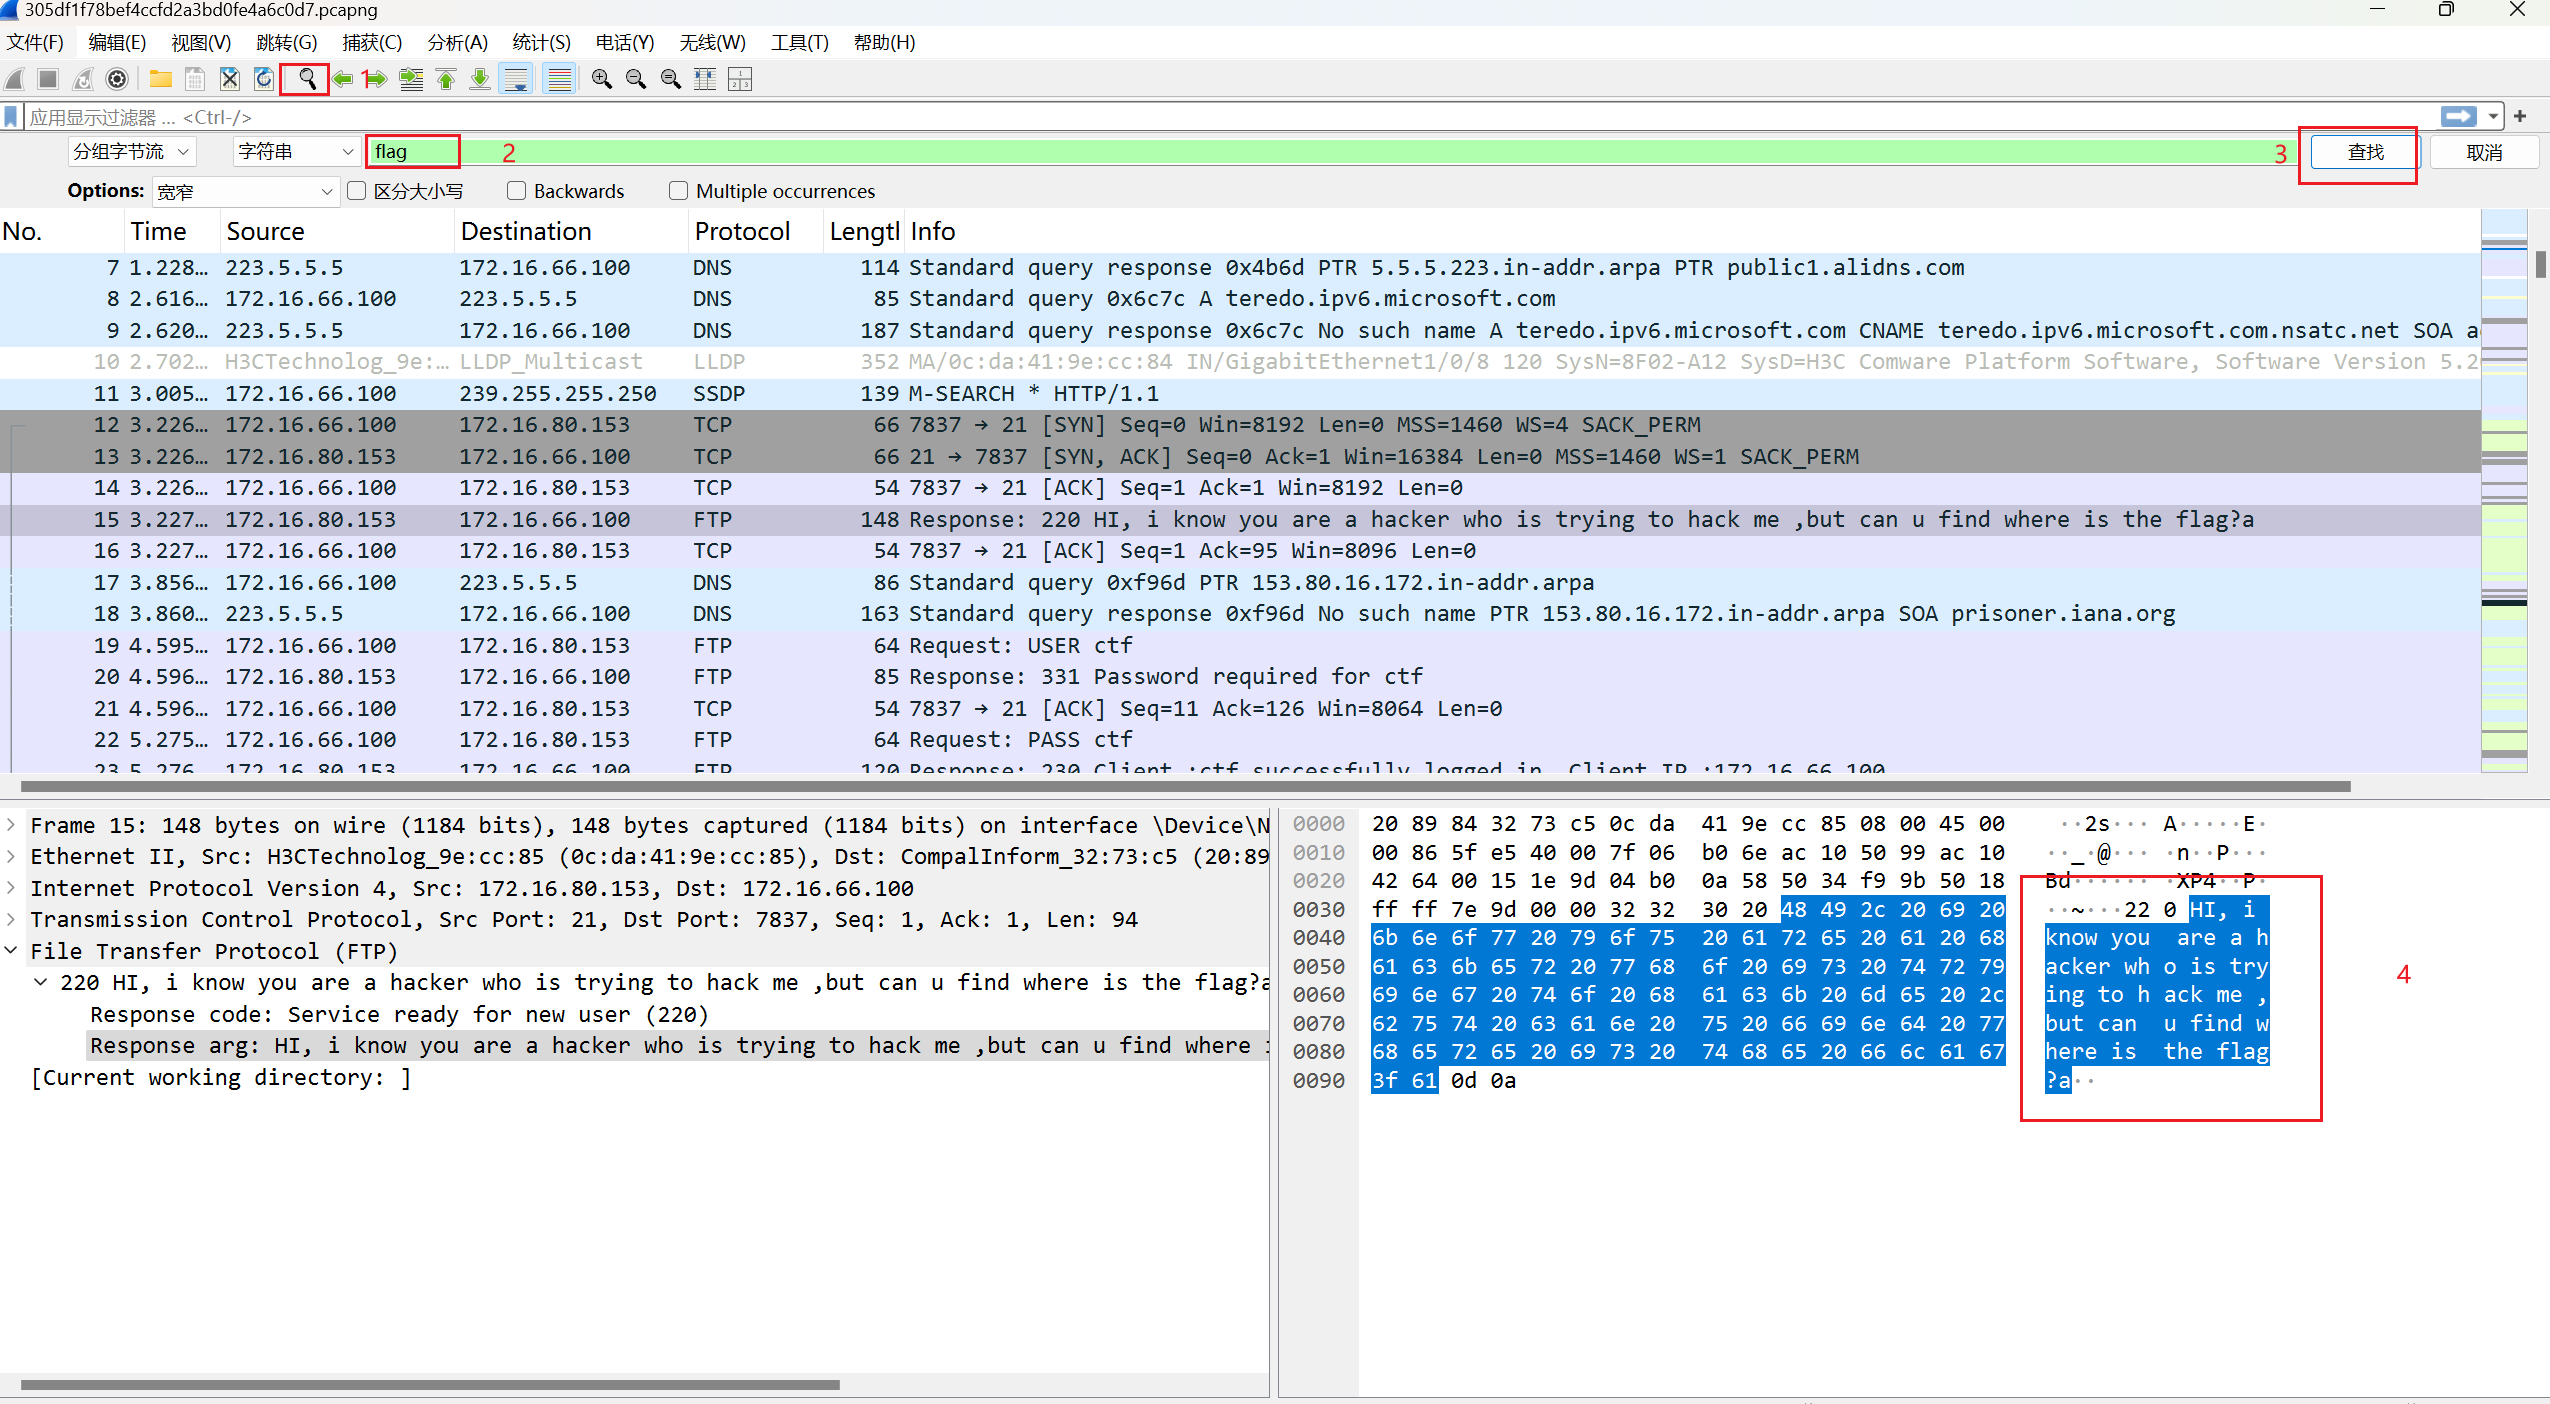Screen dimensions: 2550x1404
Task: Collapse File Transfer Protocol tree node
Action: pos(11,951)
